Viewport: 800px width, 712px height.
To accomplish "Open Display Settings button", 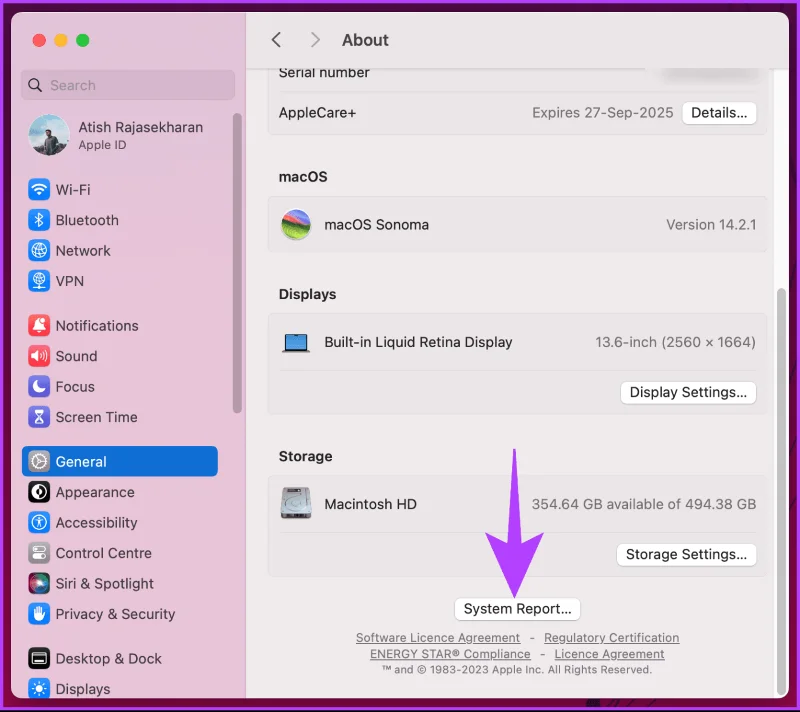I will point(688,392).
